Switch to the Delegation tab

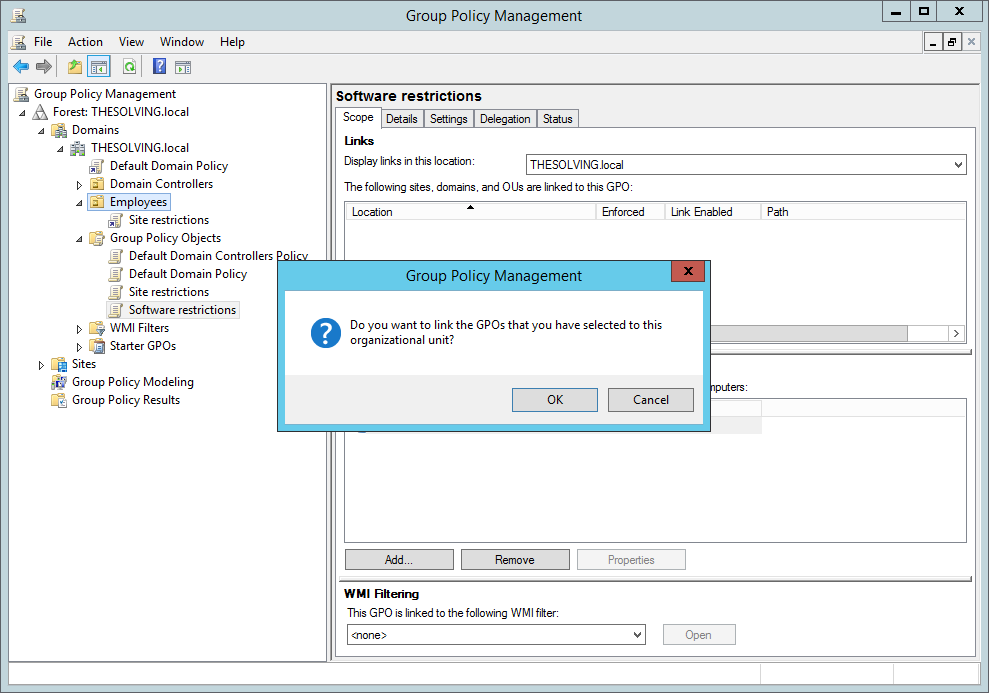[505, 119]
